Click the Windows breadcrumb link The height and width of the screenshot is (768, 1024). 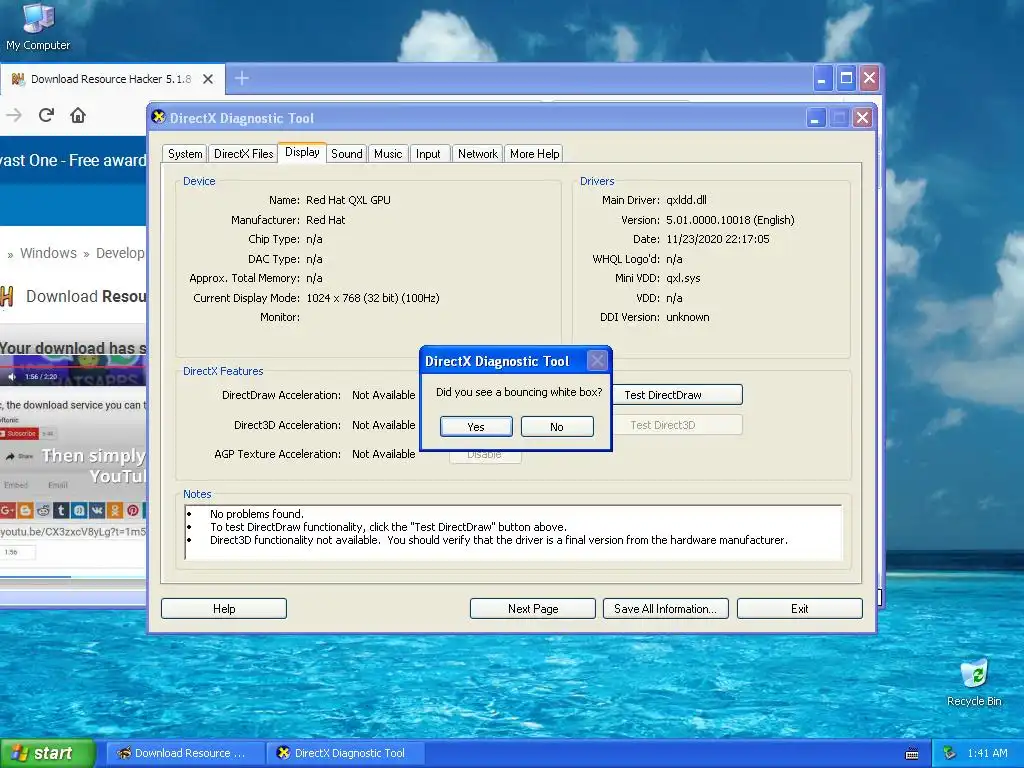tap(48, 253)
